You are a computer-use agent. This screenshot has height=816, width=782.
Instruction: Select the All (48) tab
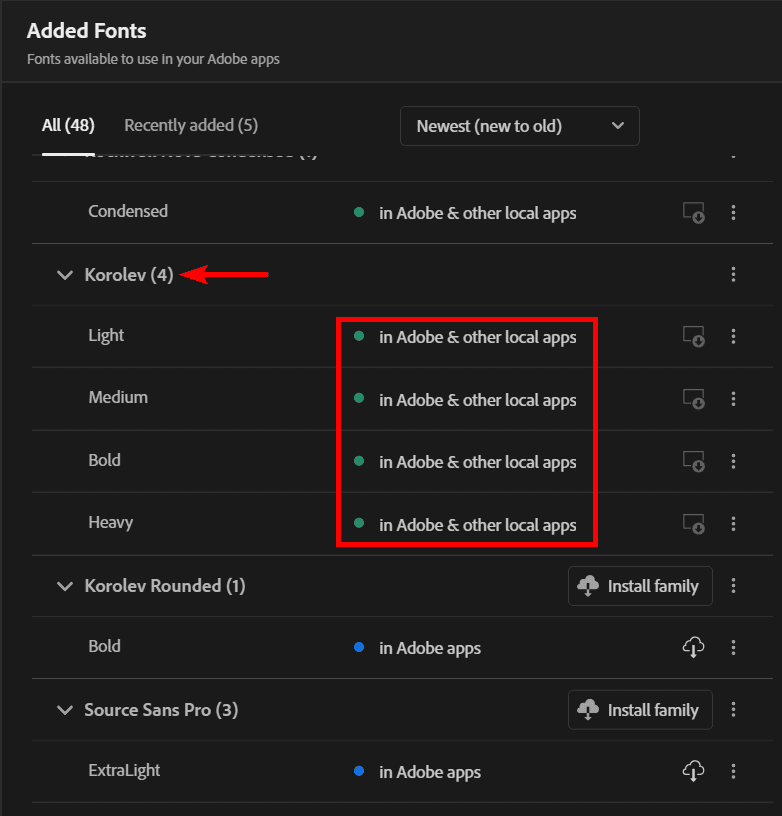(68, 125)
